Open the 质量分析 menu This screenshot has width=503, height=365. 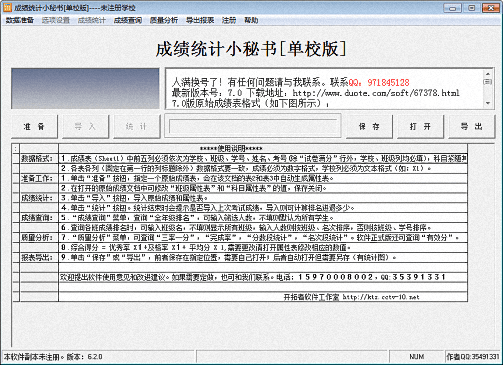click(x=164, y=20)
